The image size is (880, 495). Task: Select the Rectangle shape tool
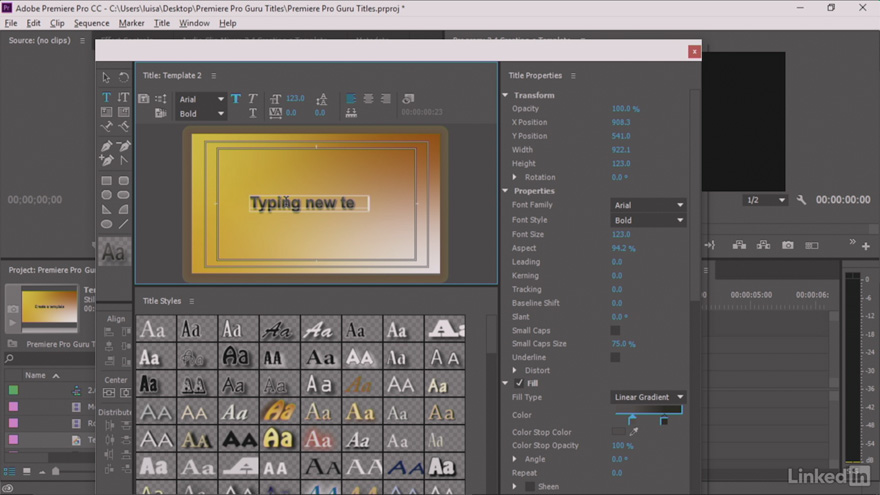(106, 181)
